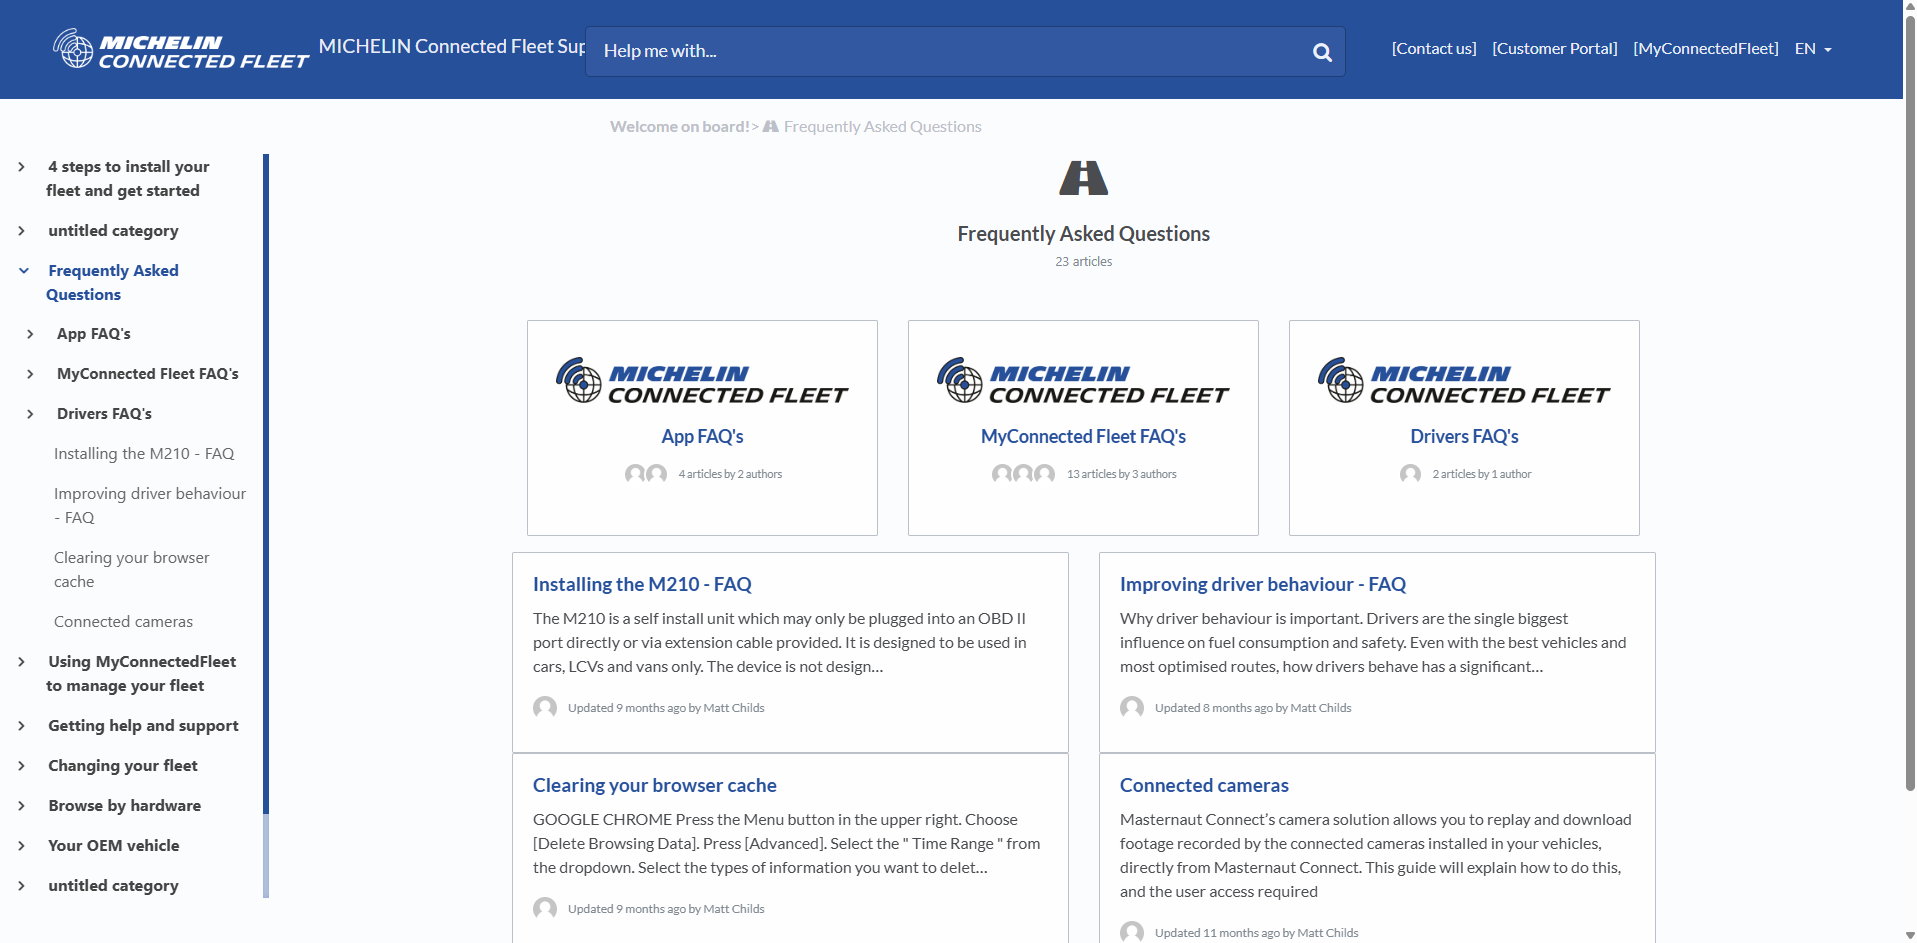Open 'Improving driver behaviour - FAQ' in sidebar
1917x943 pixels.
coord(150,506)
